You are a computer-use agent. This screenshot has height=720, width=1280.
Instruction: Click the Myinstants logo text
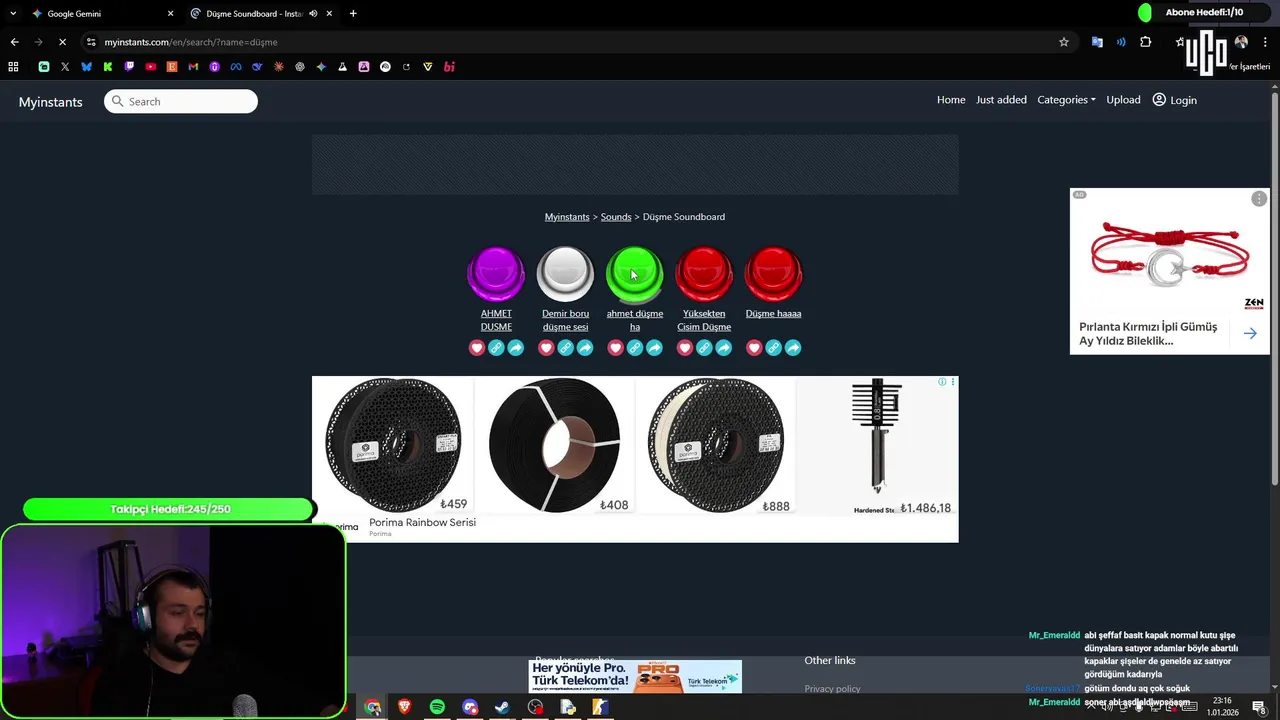tap(50, 102)
